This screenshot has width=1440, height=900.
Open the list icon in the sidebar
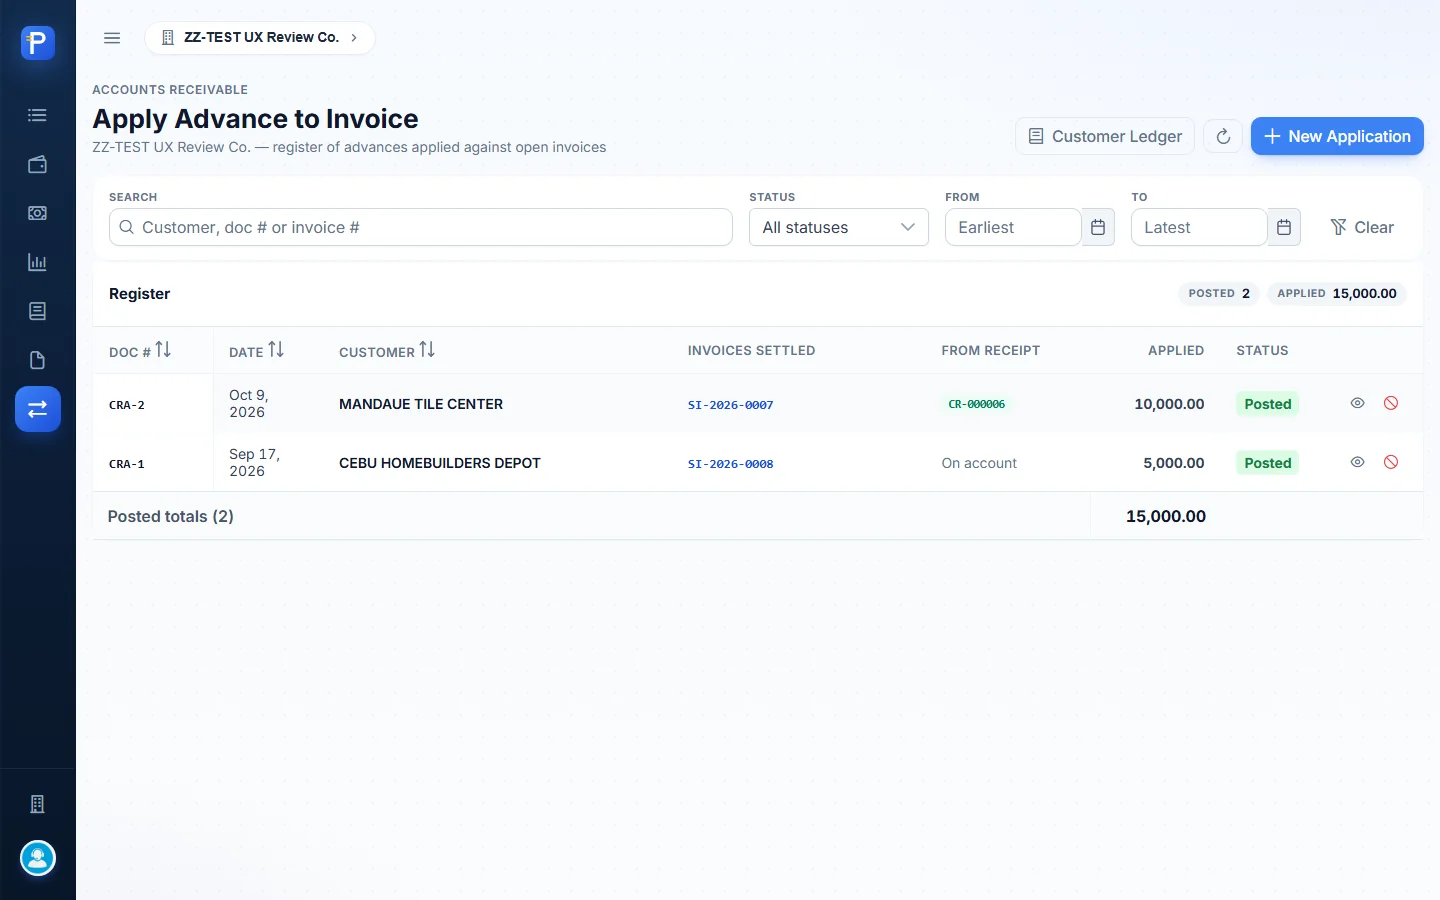coord(38,115)
